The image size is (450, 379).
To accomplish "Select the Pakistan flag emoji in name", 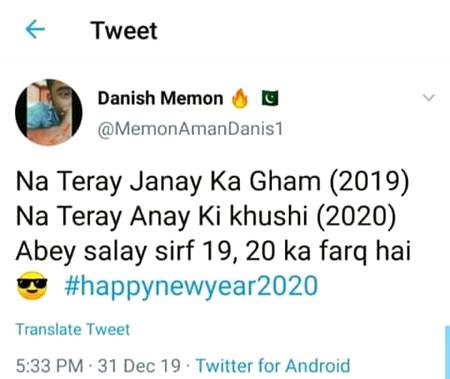I will 270,98.
